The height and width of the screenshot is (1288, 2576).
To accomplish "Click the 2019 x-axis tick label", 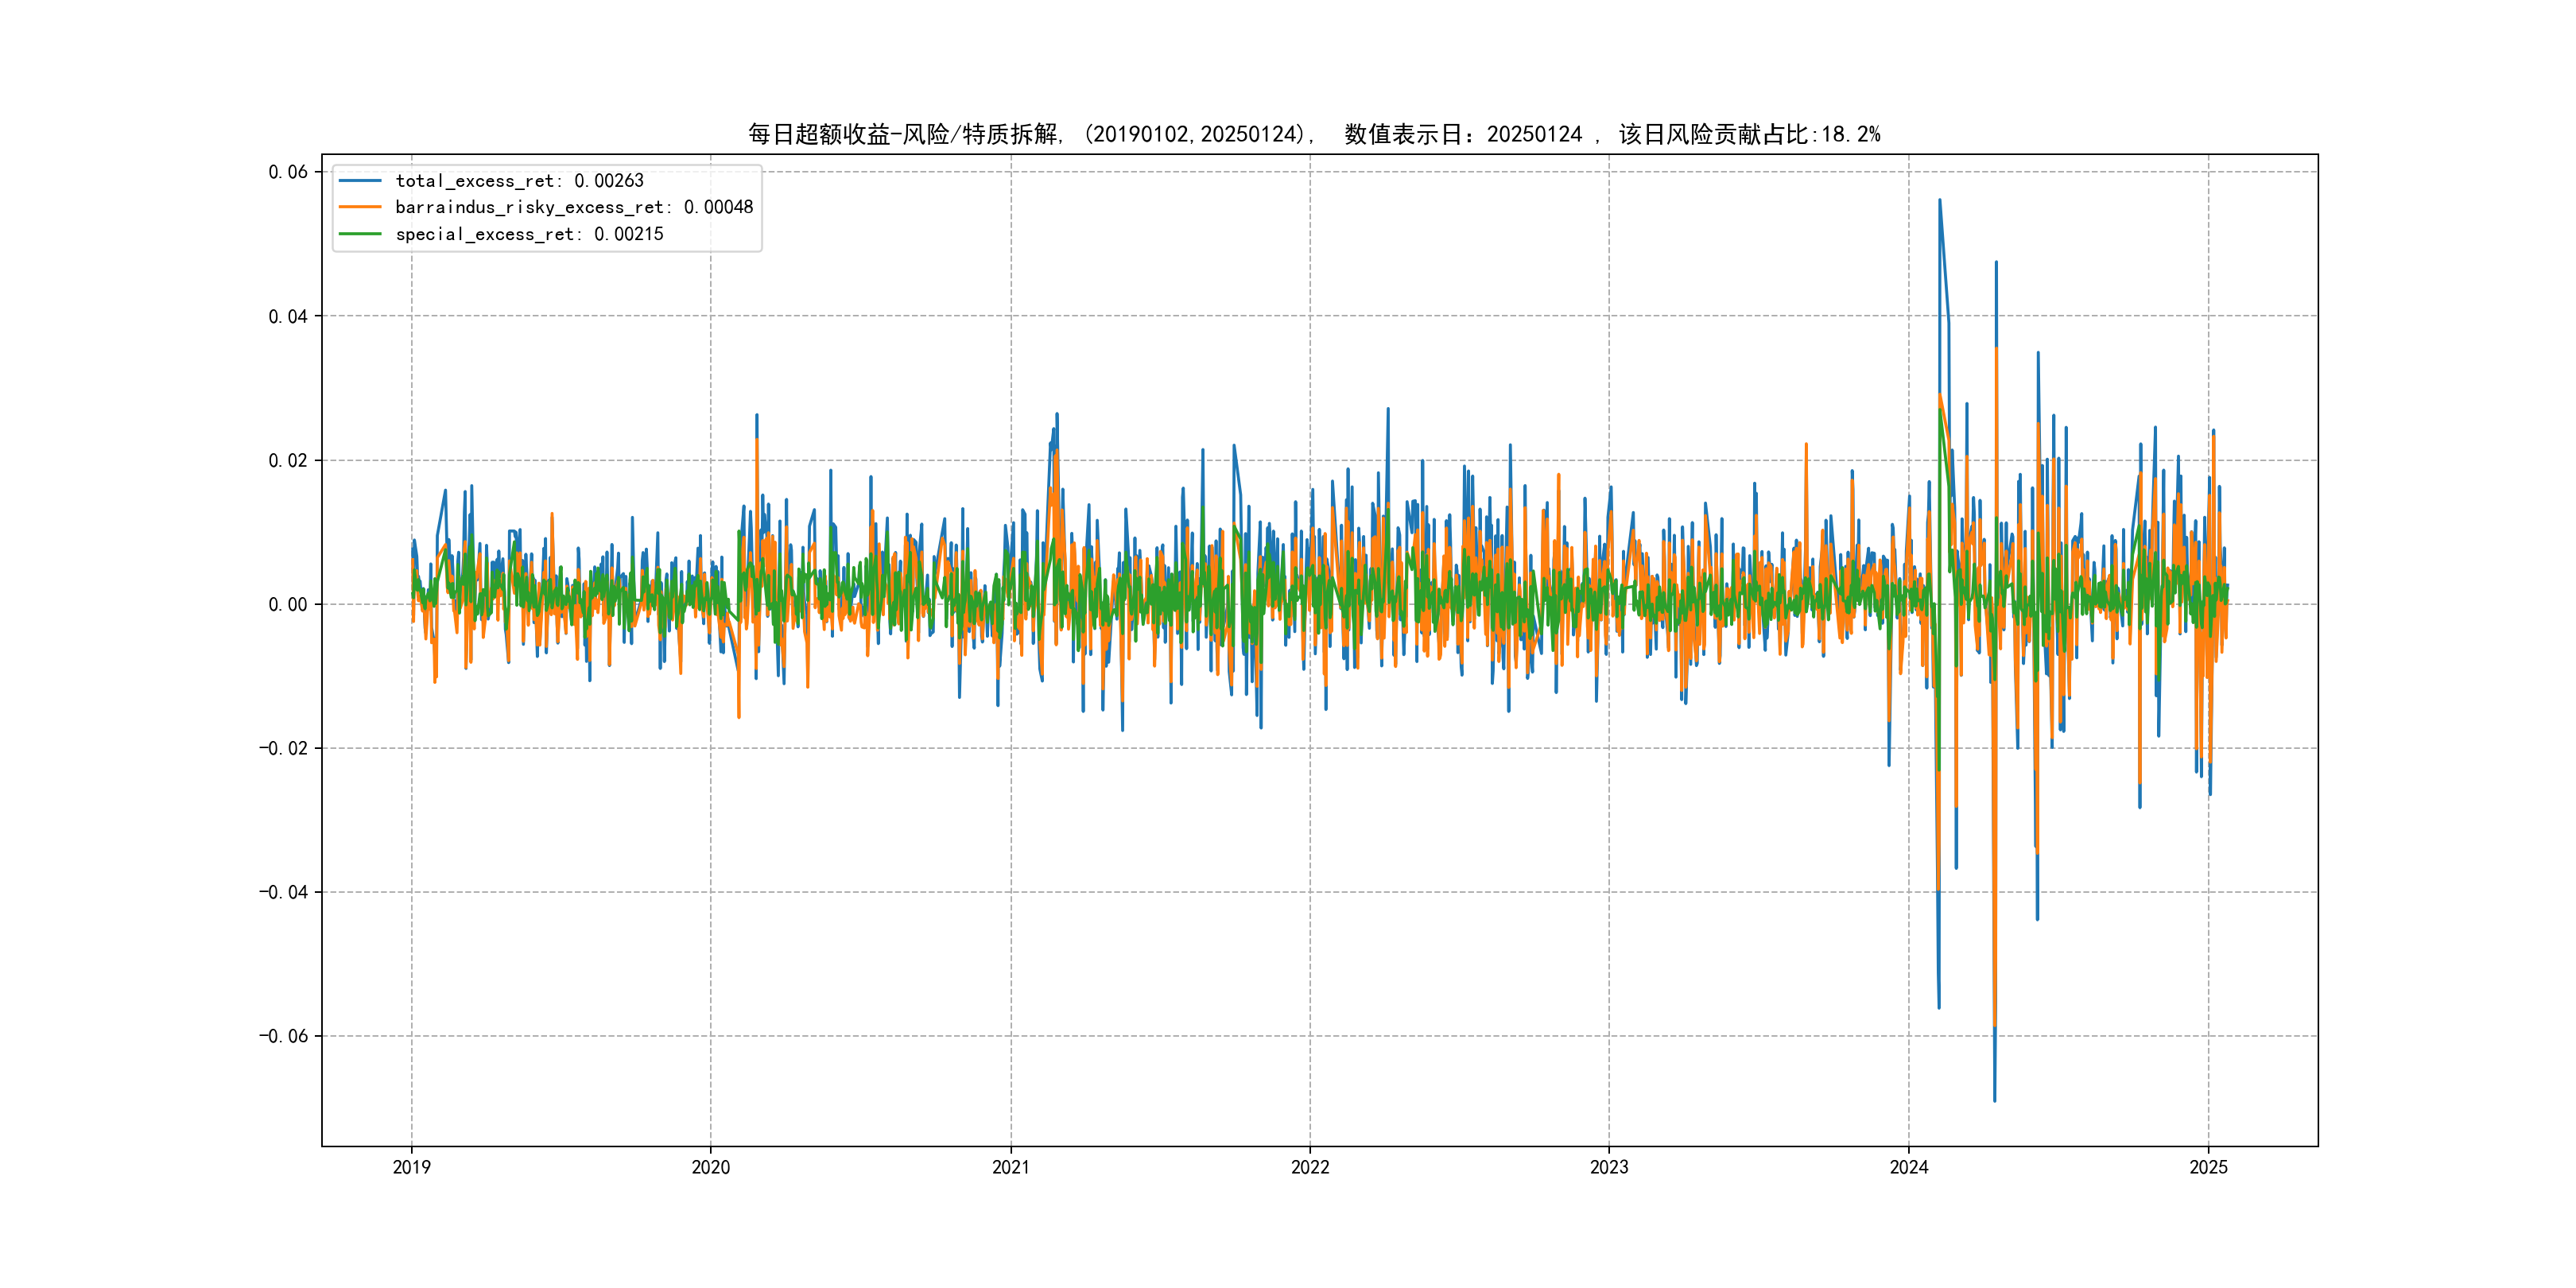I will [x=411, y=1167].
